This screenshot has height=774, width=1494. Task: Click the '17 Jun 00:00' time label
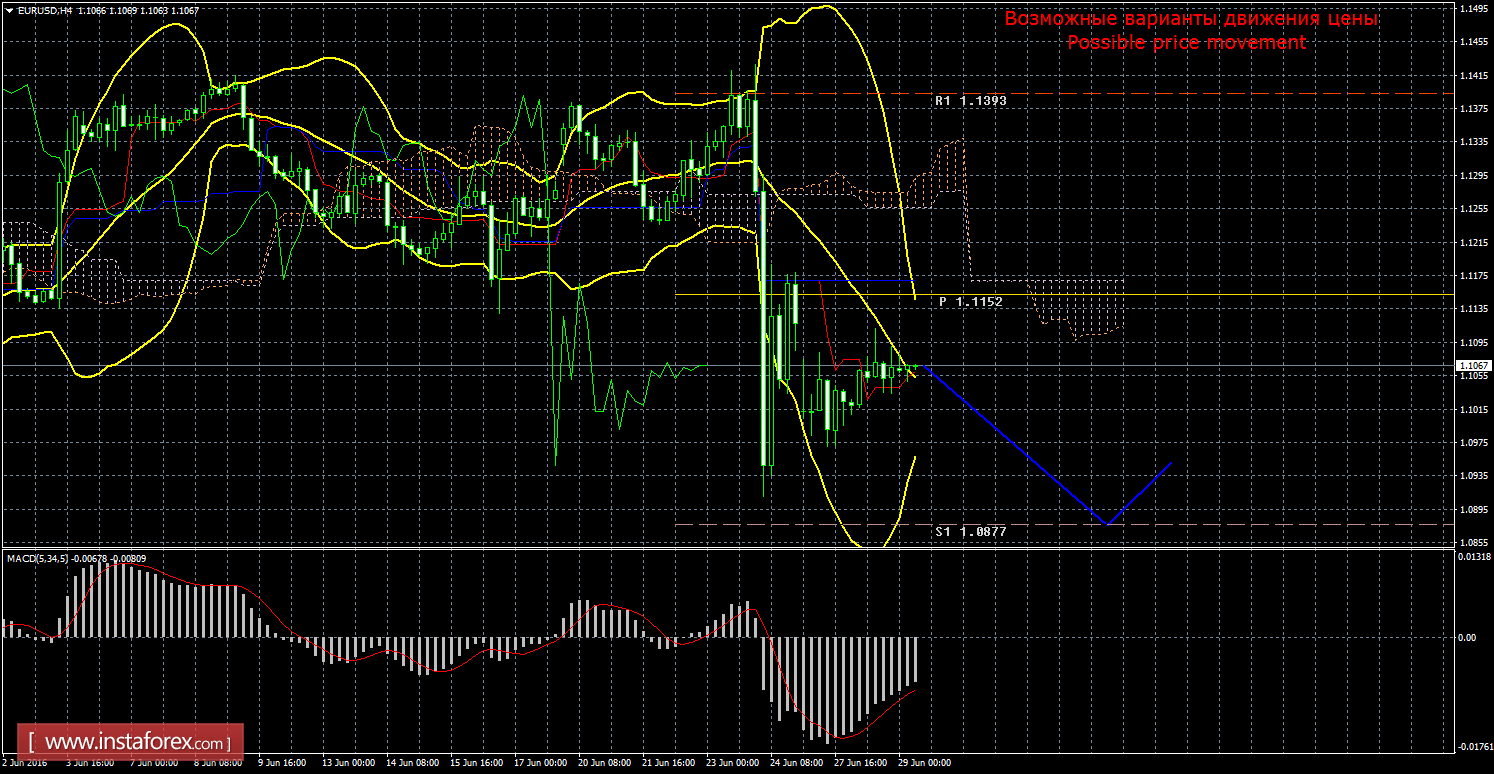(x=541, y=762)
